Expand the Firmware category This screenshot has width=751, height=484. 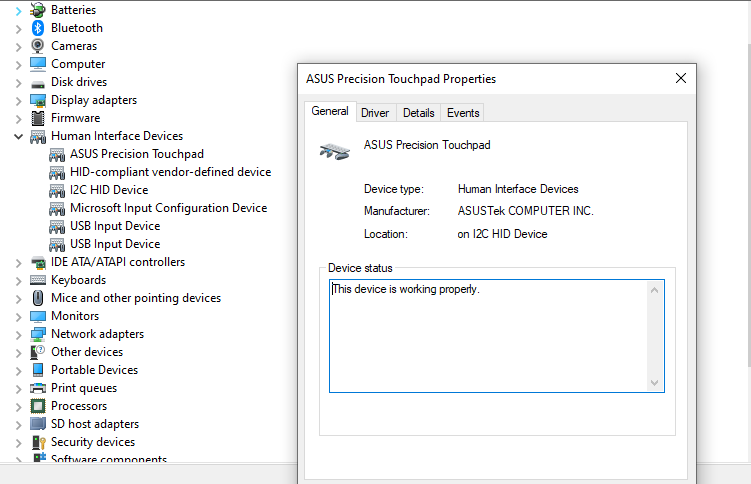click(18, 119)
